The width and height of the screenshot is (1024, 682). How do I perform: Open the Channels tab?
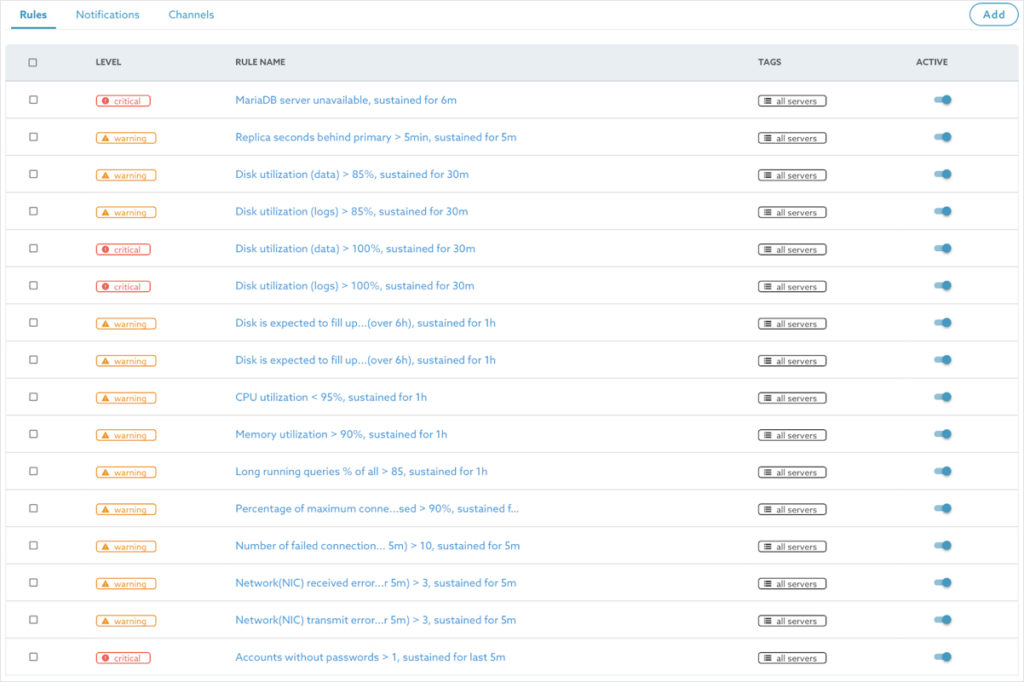click(191, 15)
